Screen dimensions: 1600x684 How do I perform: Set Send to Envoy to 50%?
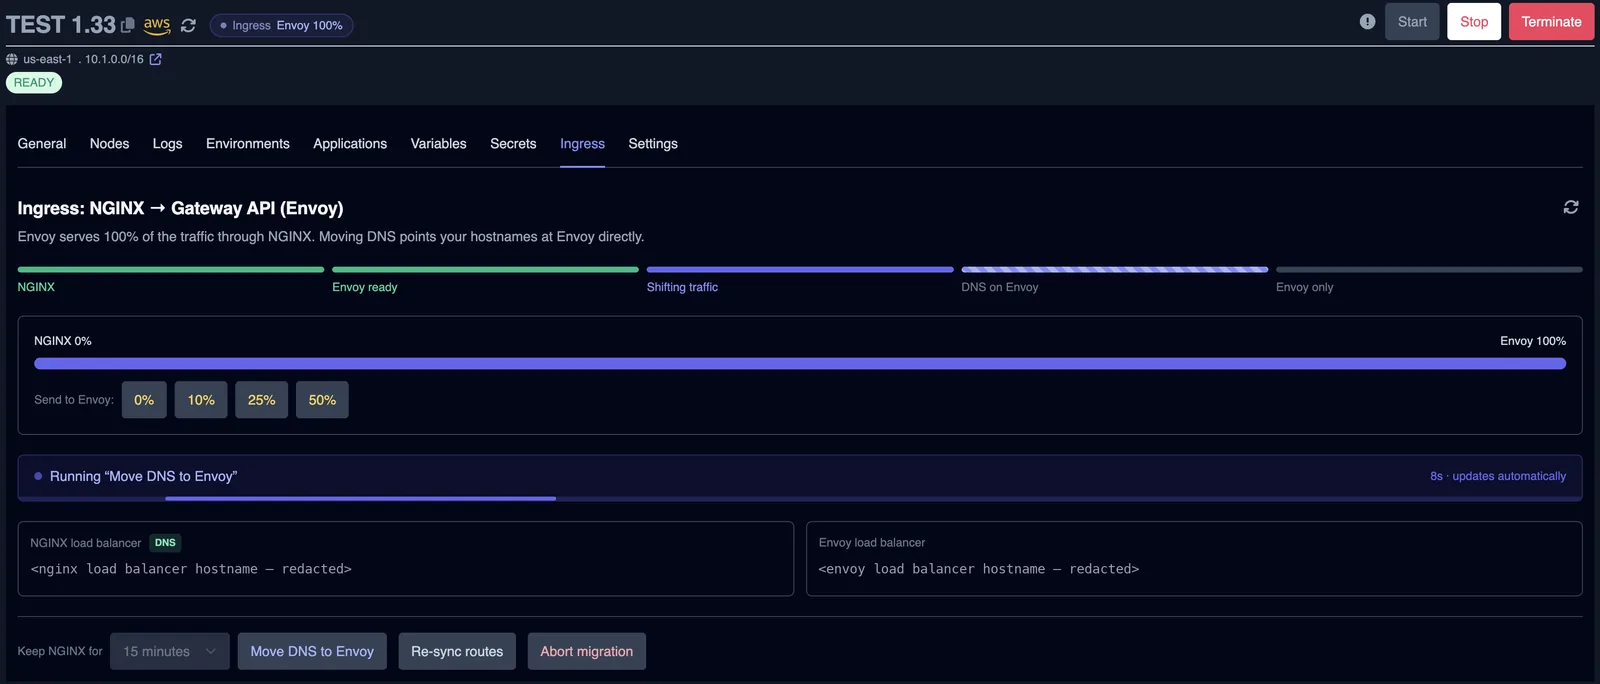pos(322,400)
